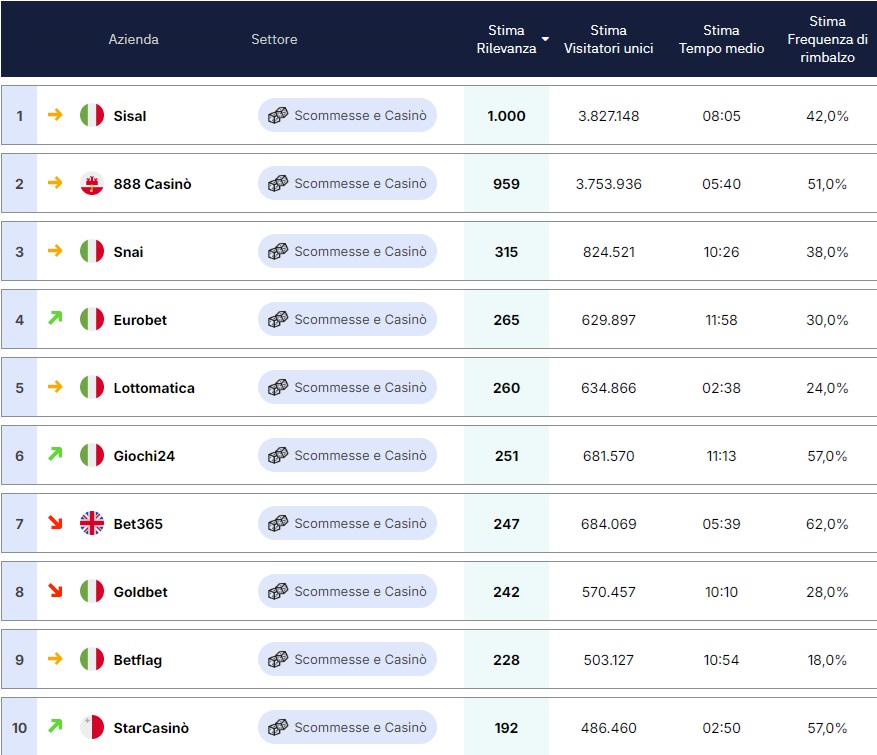This screenshot has height=755, width=877.
Task: Click the green up arrow in StarCasinò row
Action: (55, 726)
